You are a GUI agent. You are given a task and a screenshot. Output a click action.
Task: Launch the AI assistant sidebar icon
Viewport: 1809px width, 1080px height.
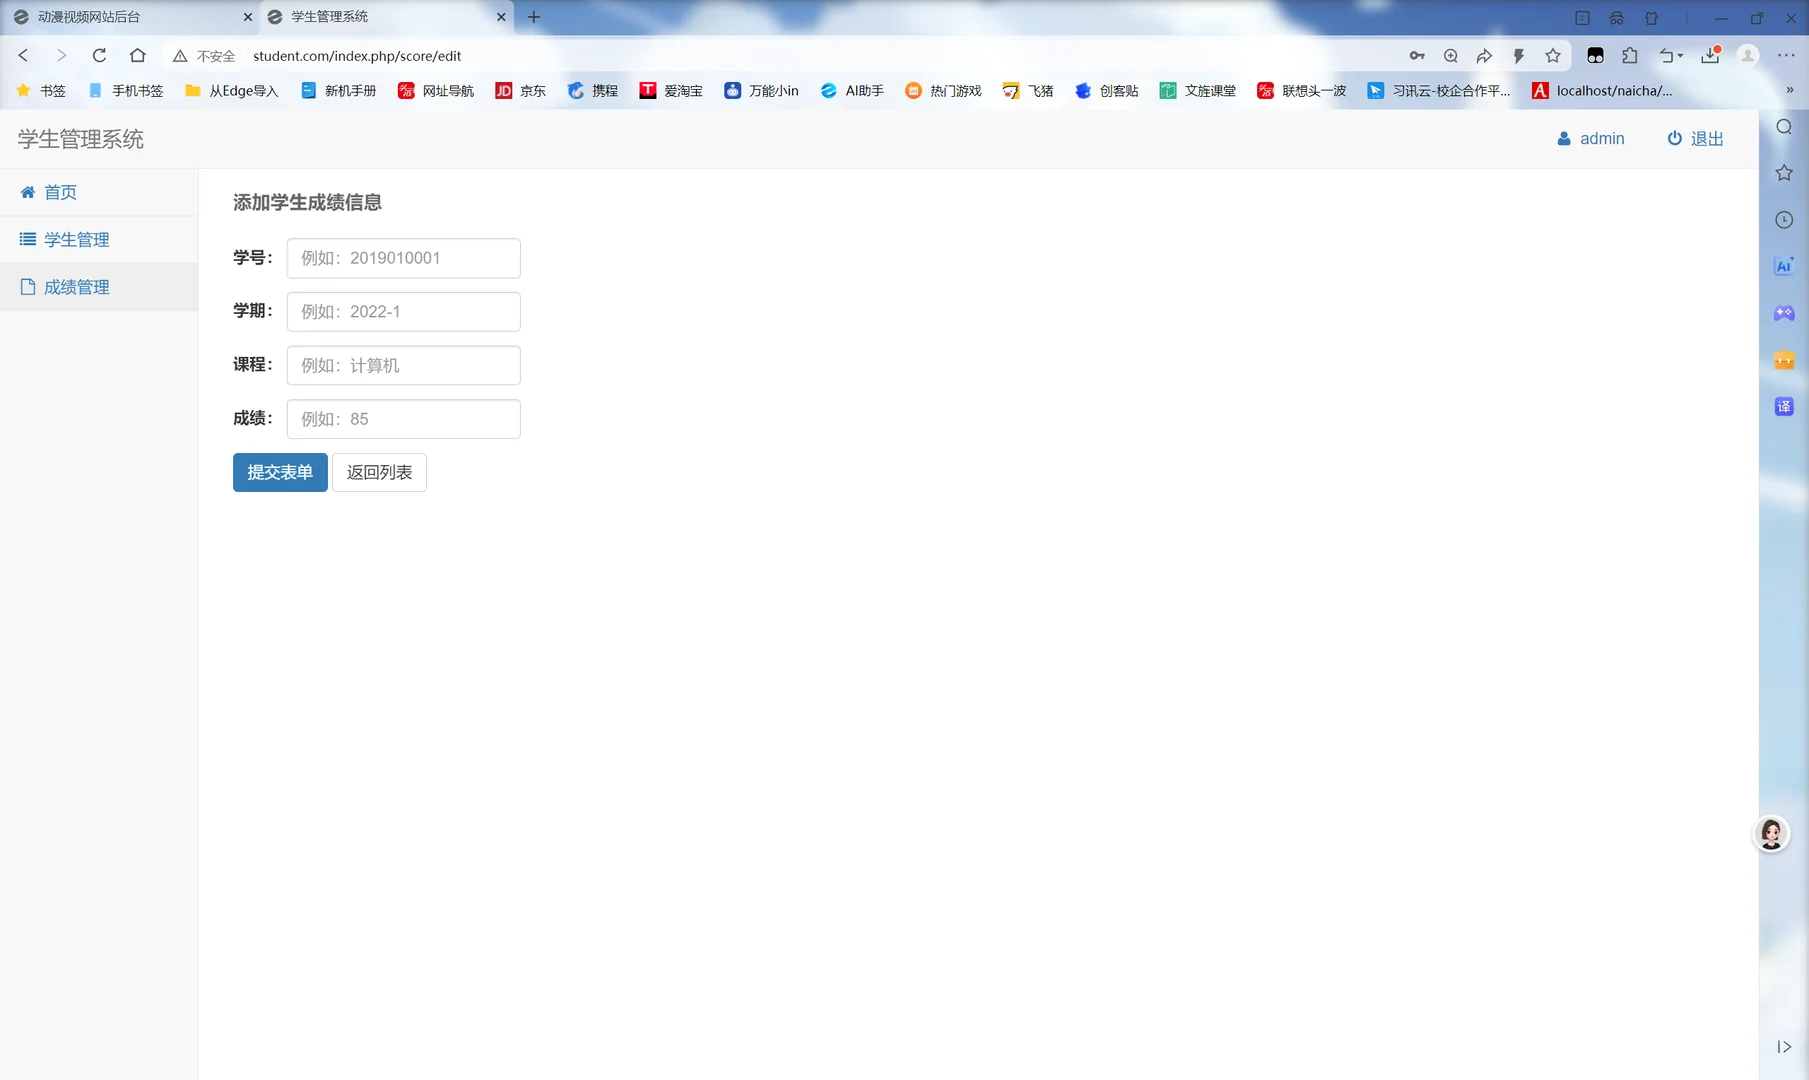pos(1784,266)
